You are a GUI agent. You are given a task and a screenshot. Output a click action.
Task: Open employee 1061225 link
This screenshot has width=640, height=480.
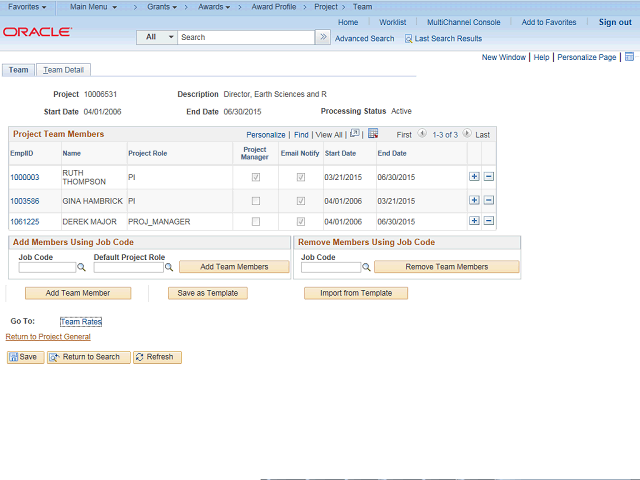(x=25, y=222)
